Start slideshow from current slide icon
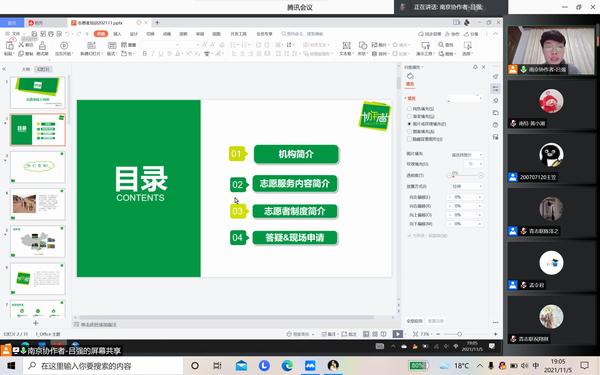 [64, 46]
